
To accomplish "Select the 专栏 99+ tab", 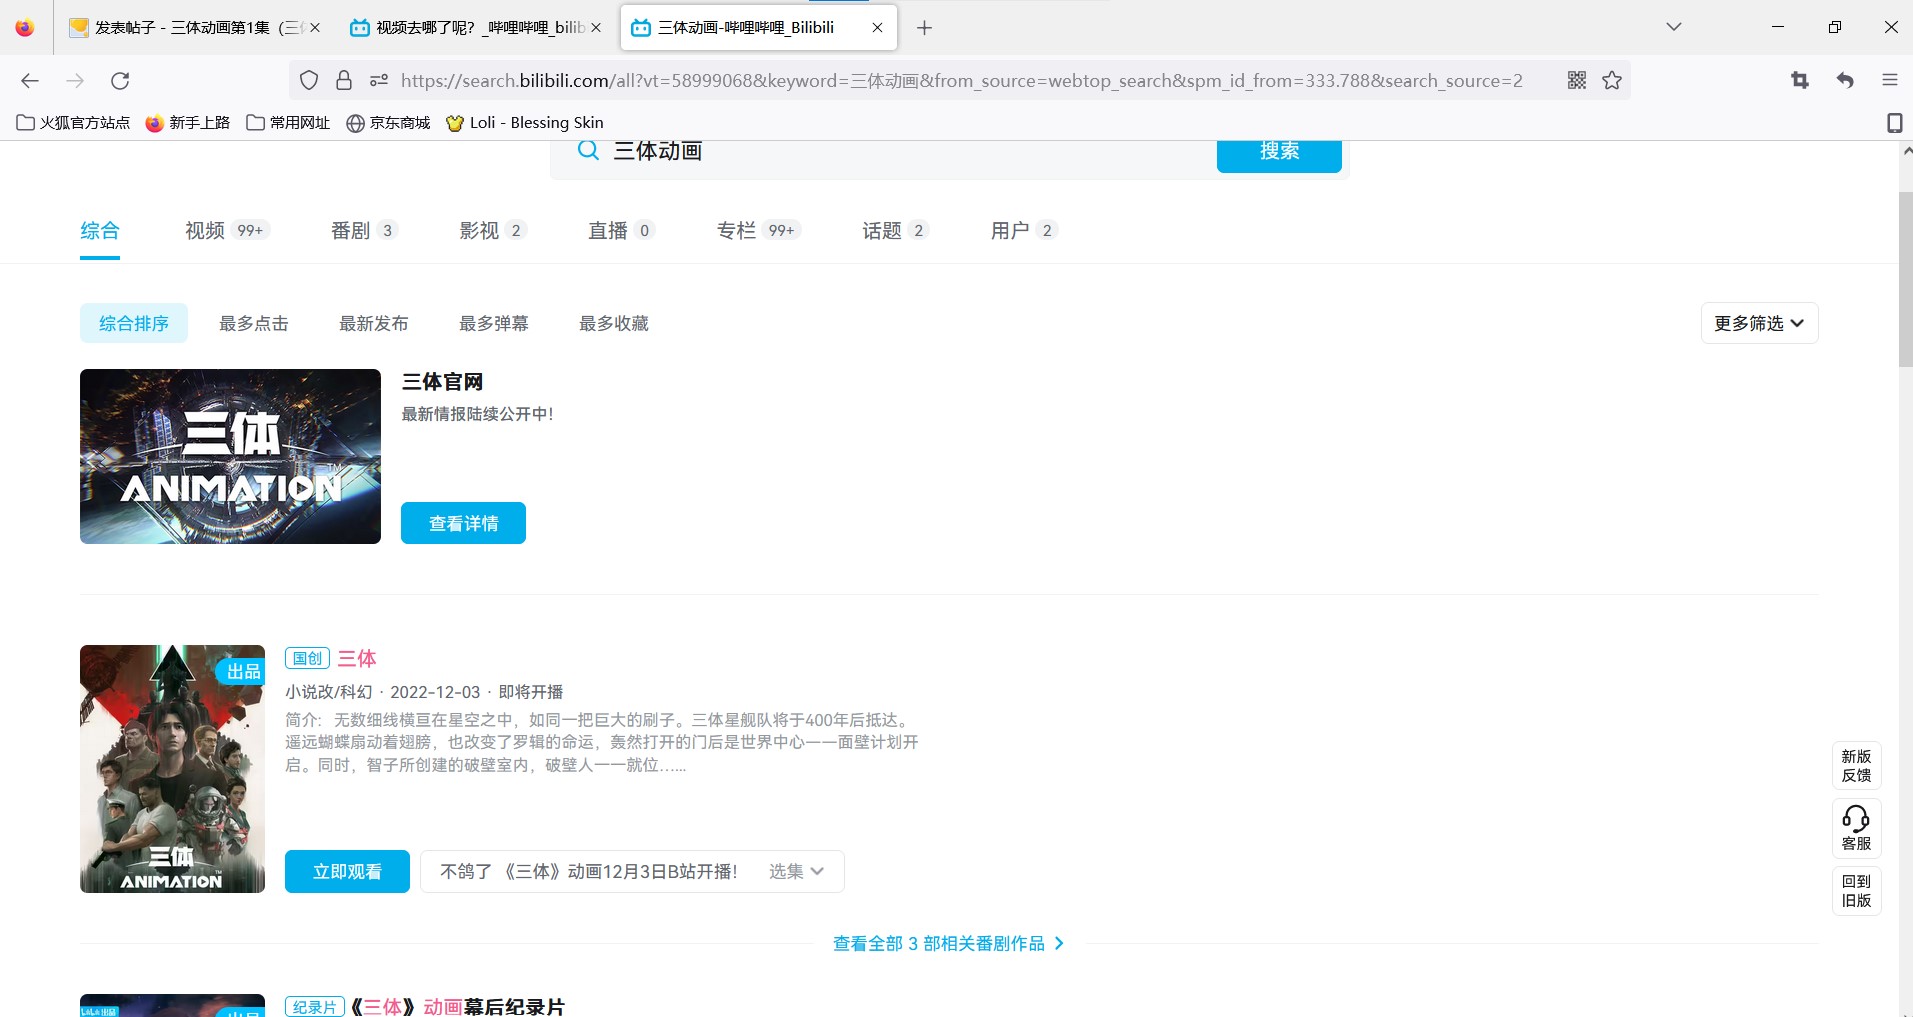I will coord(759,231).
